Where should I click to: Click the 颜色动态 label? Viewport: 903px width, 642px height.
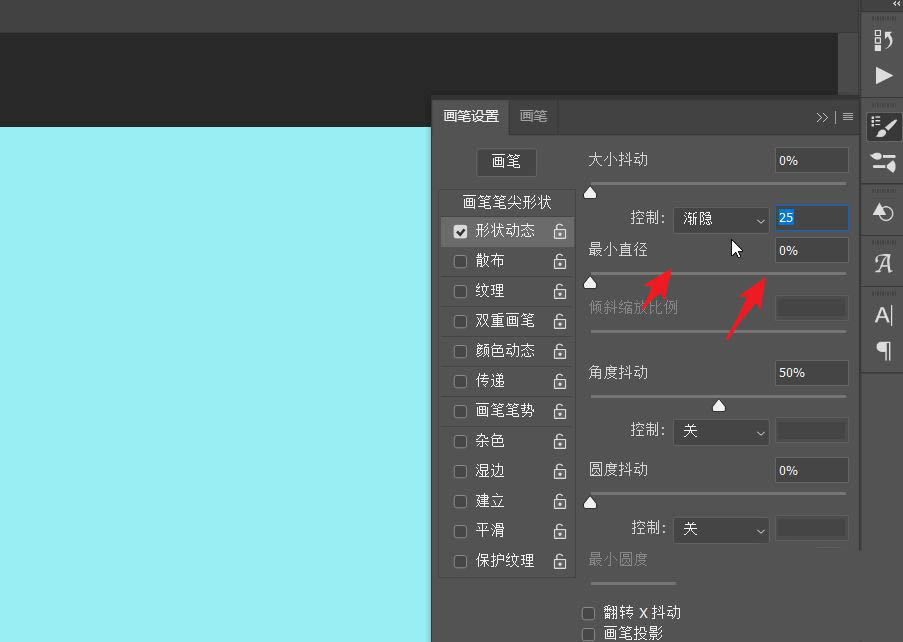tap(504, 351)
